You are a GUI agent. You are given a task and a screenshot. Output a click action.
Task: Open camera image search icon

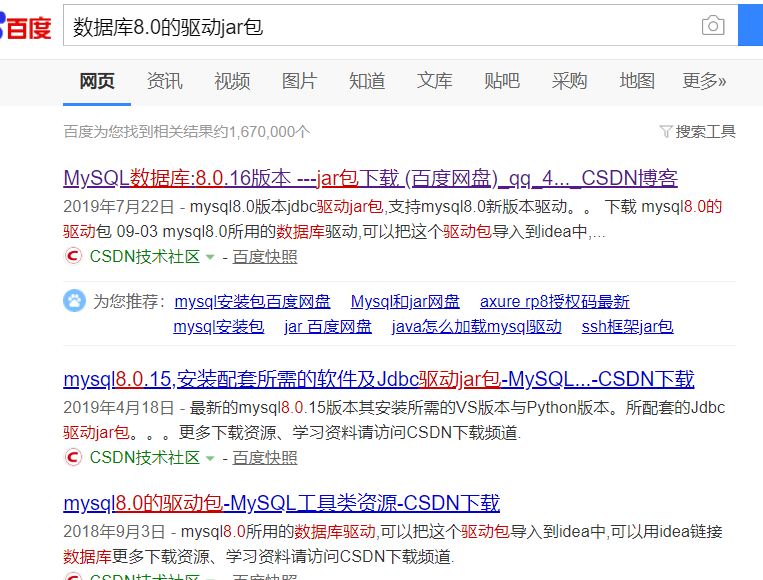point(713,25)
